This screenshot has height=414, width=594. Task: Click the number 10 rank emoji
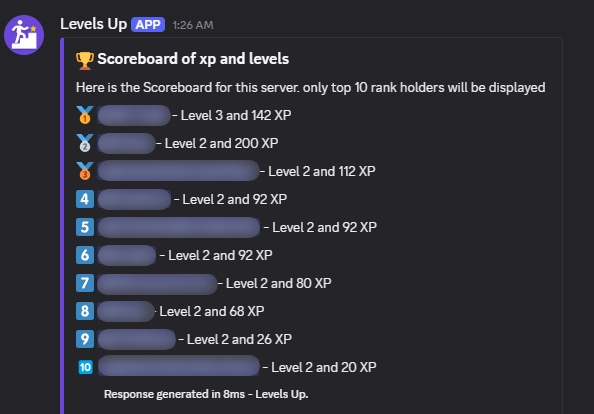click(x=85, y=367)
